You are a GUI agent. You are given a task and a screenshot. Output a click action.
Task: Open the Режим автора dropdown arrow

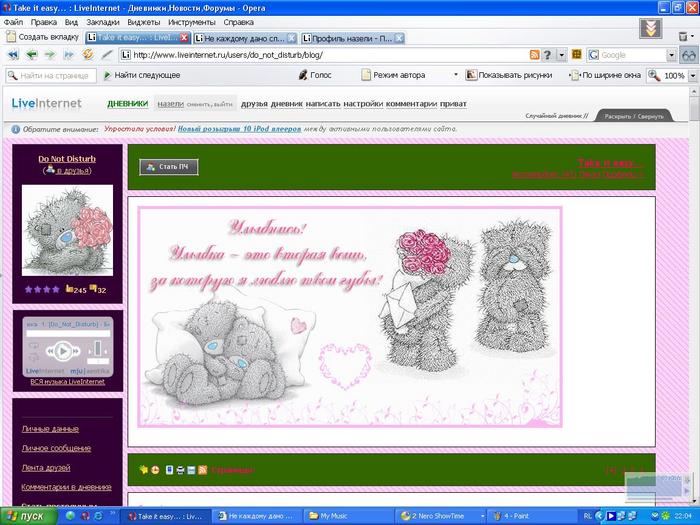click(x=456, y=75)
